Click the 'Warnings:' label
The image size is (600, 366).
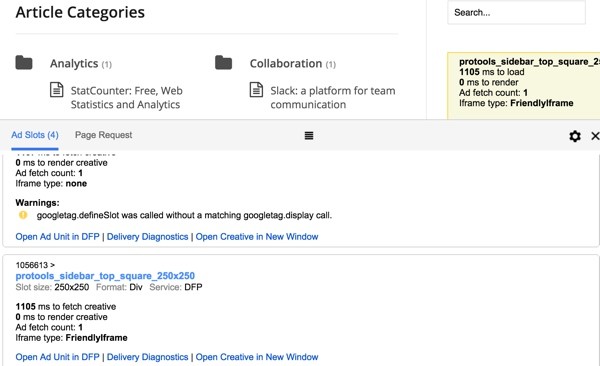tap(38, 203)
